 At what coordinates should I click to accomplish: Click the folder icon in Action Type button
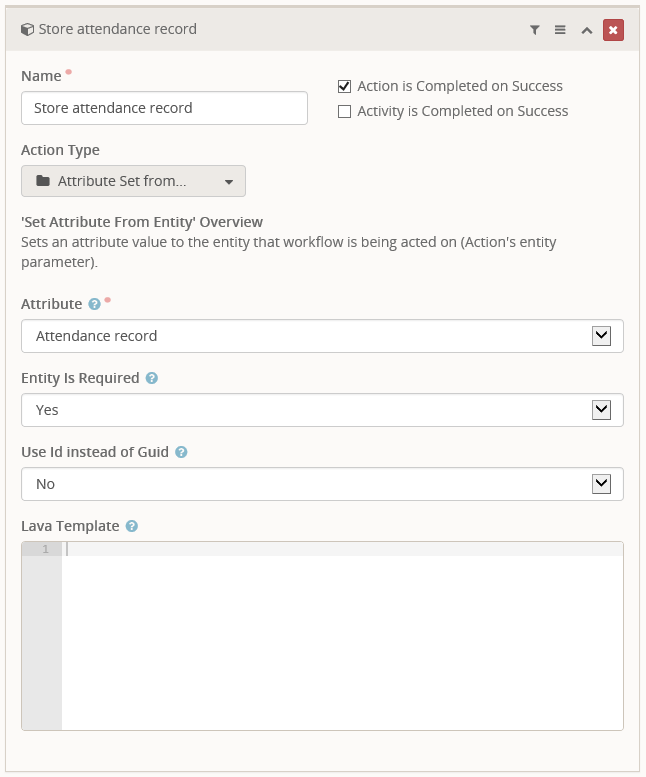42,181
